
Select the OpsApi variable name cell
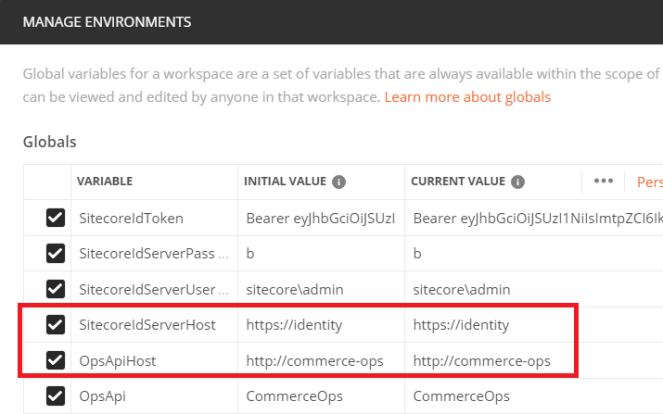point(154,396)
